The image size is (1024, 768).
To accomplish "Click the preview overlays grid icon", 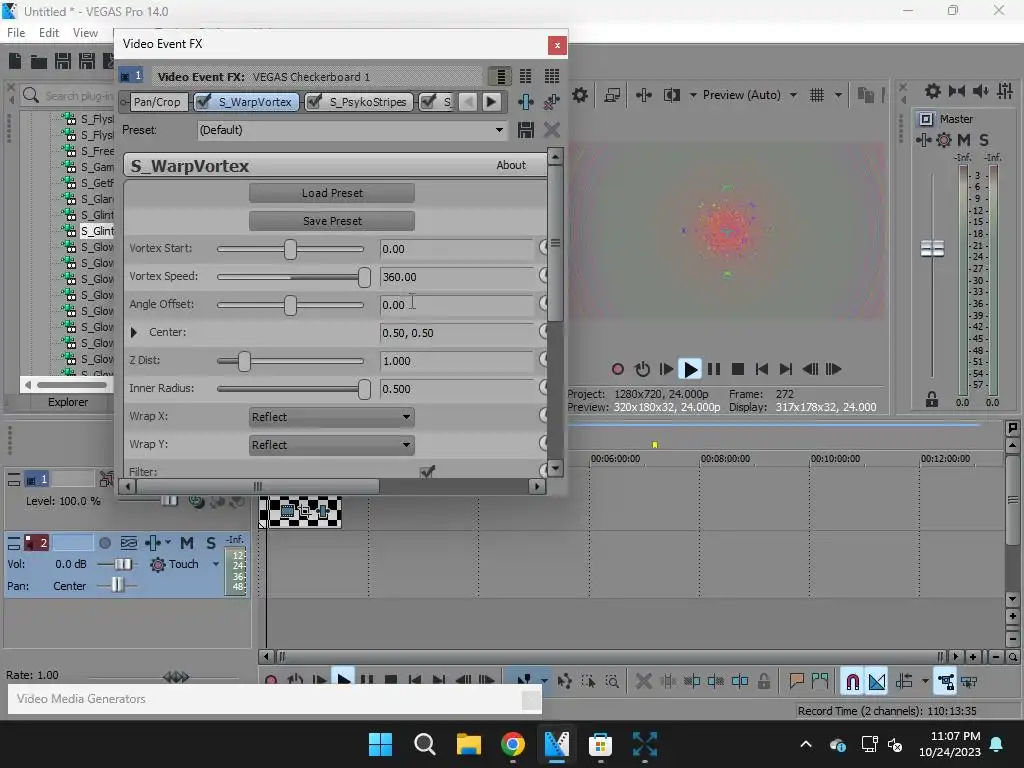I will point(816,95).
